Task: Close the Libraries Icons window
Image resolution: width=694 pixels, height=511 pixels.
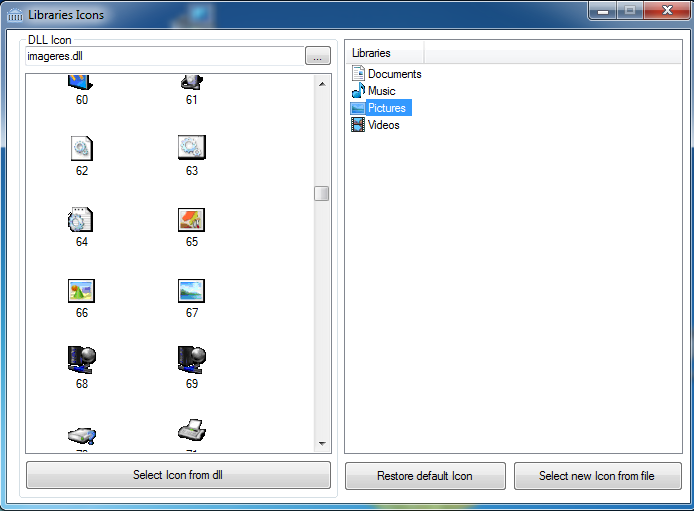Action: [x=667, y=11]
